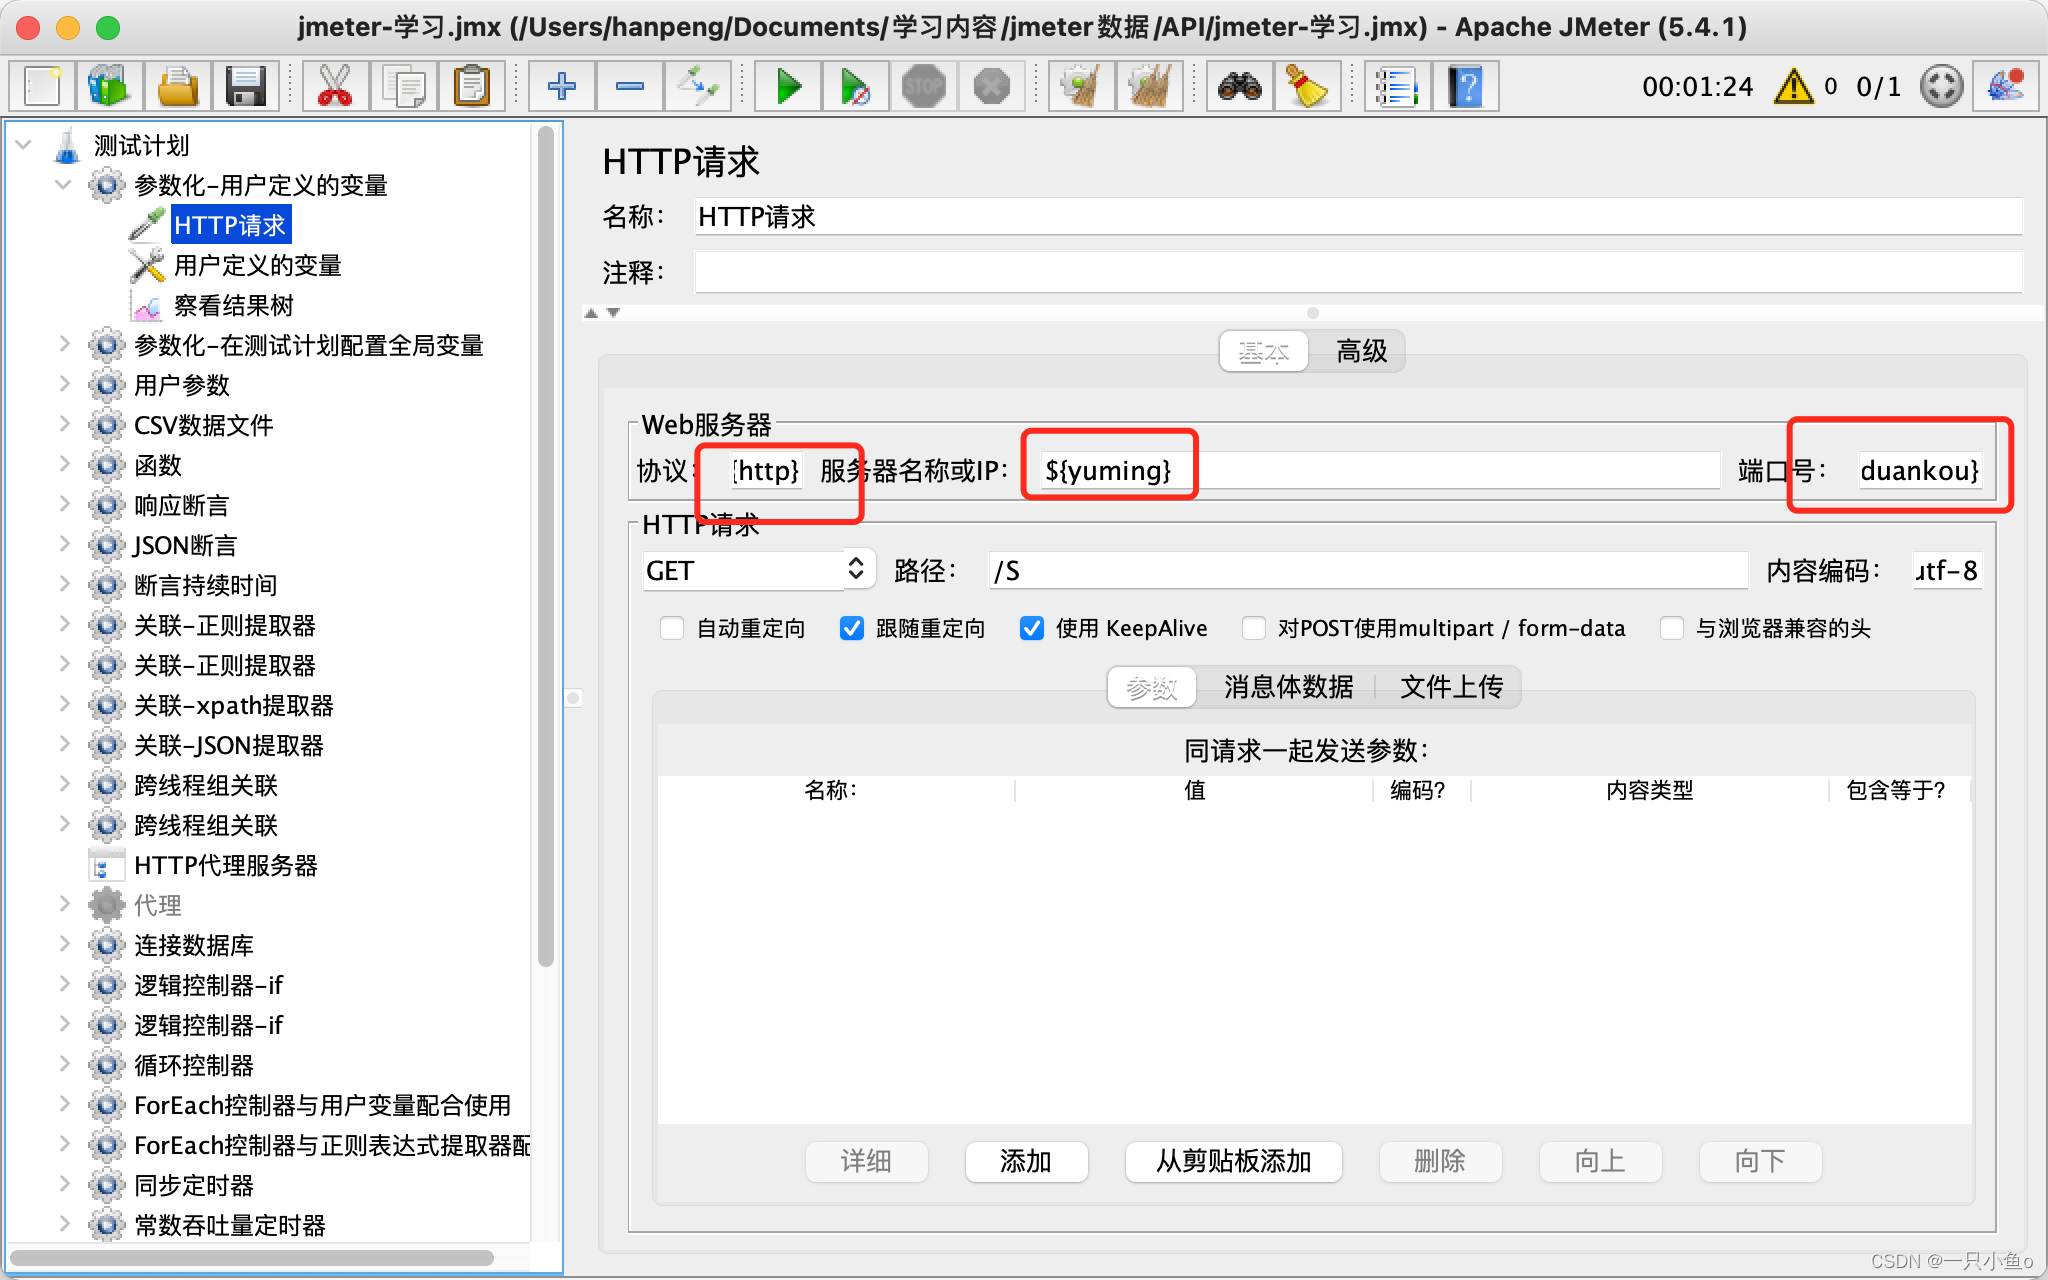Viewport: 2048px width, 1280px height.
Task: Click the Cut element icon
Action: (334, 86)
